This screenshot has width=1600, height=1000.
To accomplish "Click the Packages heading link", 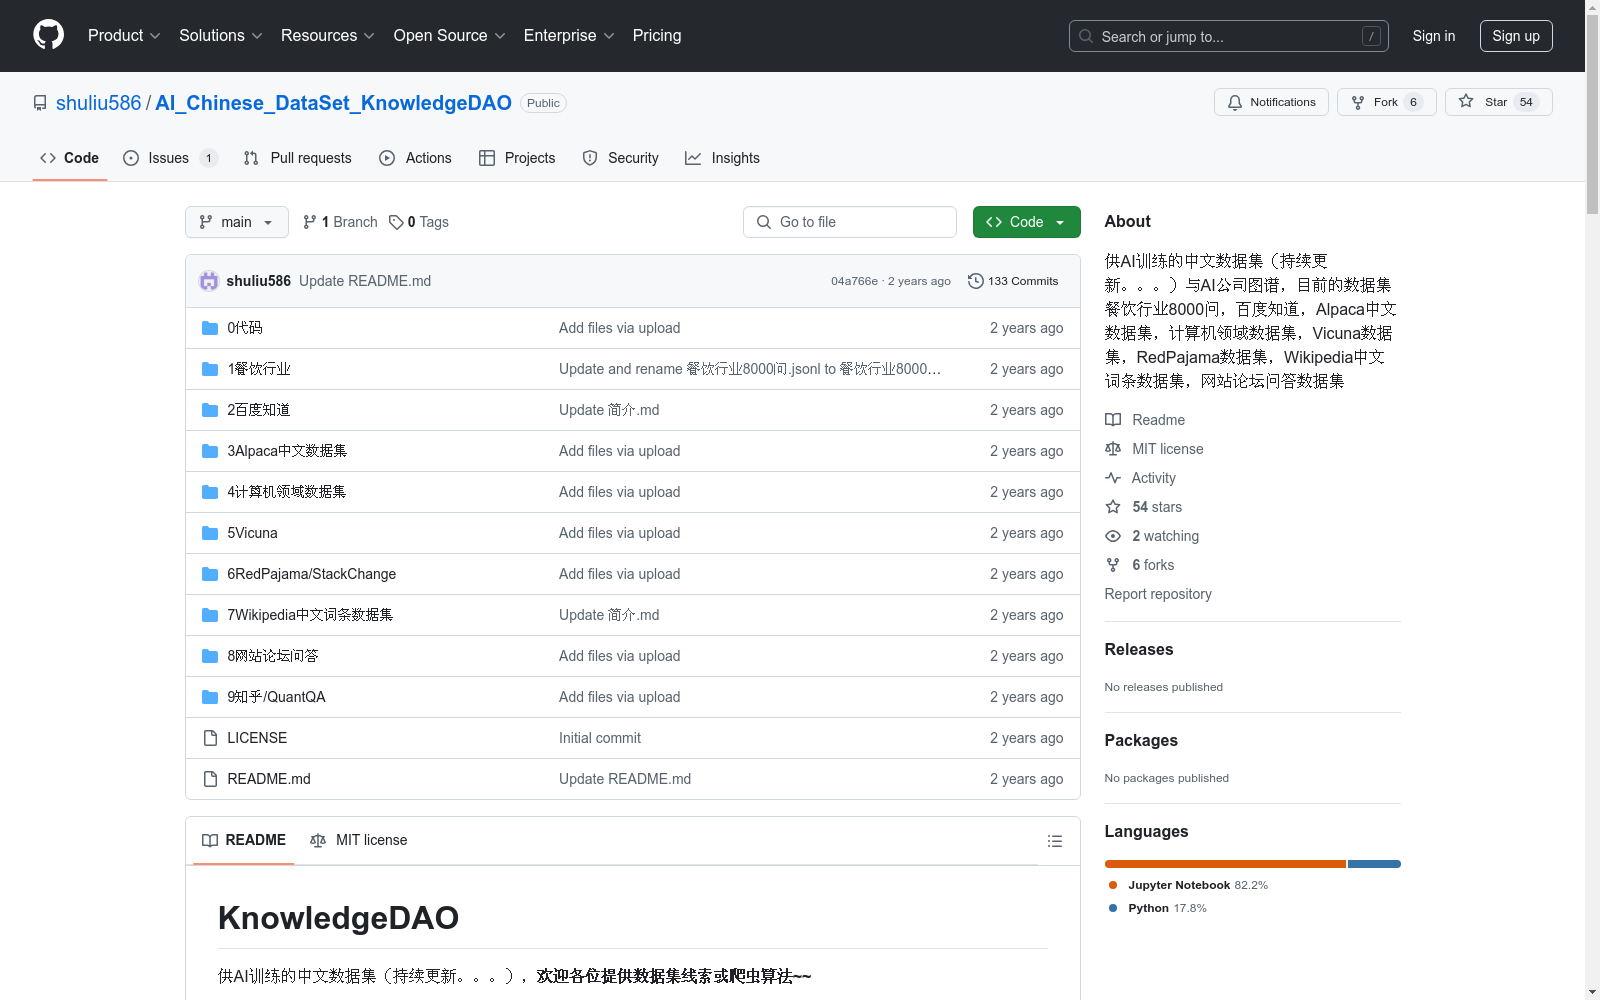I will click(x=1141, y=740).
